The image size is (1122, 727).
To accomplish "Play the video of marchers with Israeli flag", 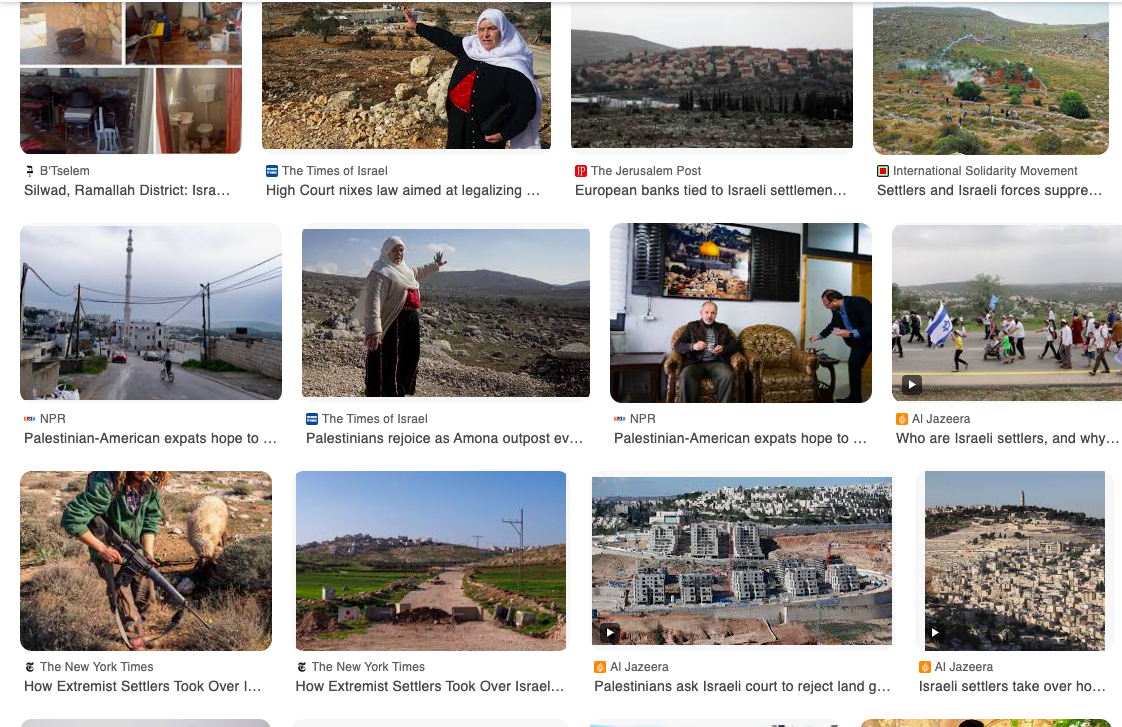I will [x=911, y=384].
